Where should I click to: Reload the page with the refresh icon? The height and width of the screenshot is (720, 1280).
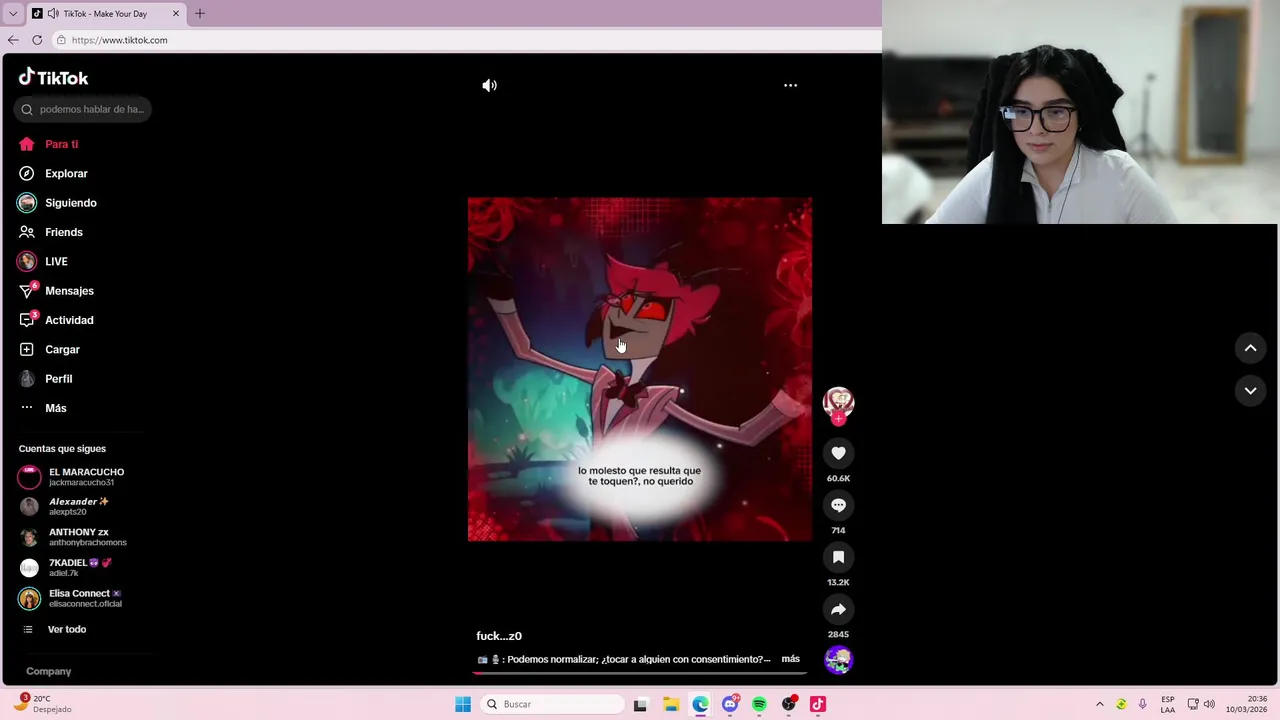pos(37,40)
